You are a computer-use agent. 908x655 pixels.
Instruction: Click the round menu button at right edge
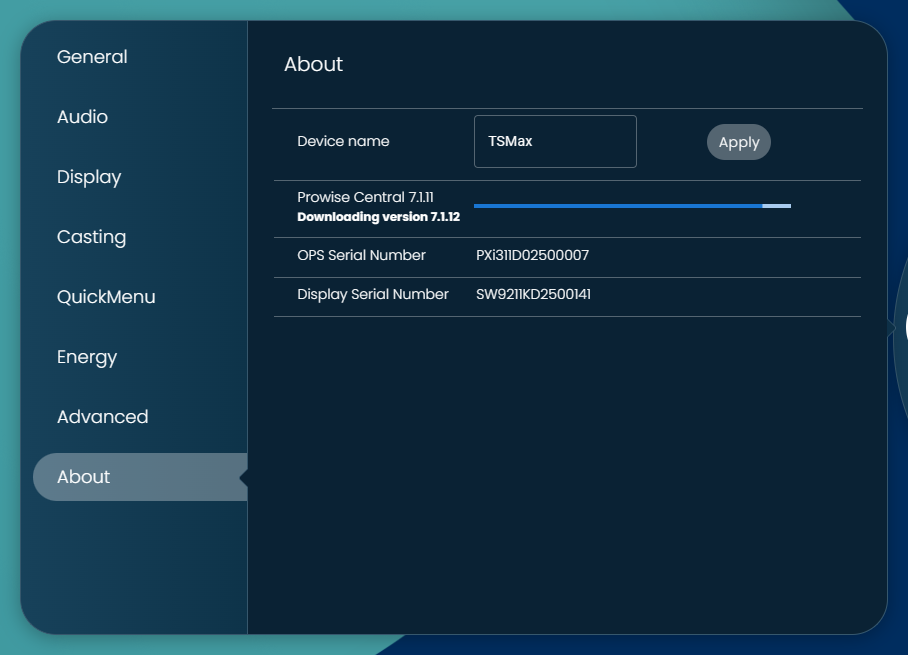coord(902,327)
